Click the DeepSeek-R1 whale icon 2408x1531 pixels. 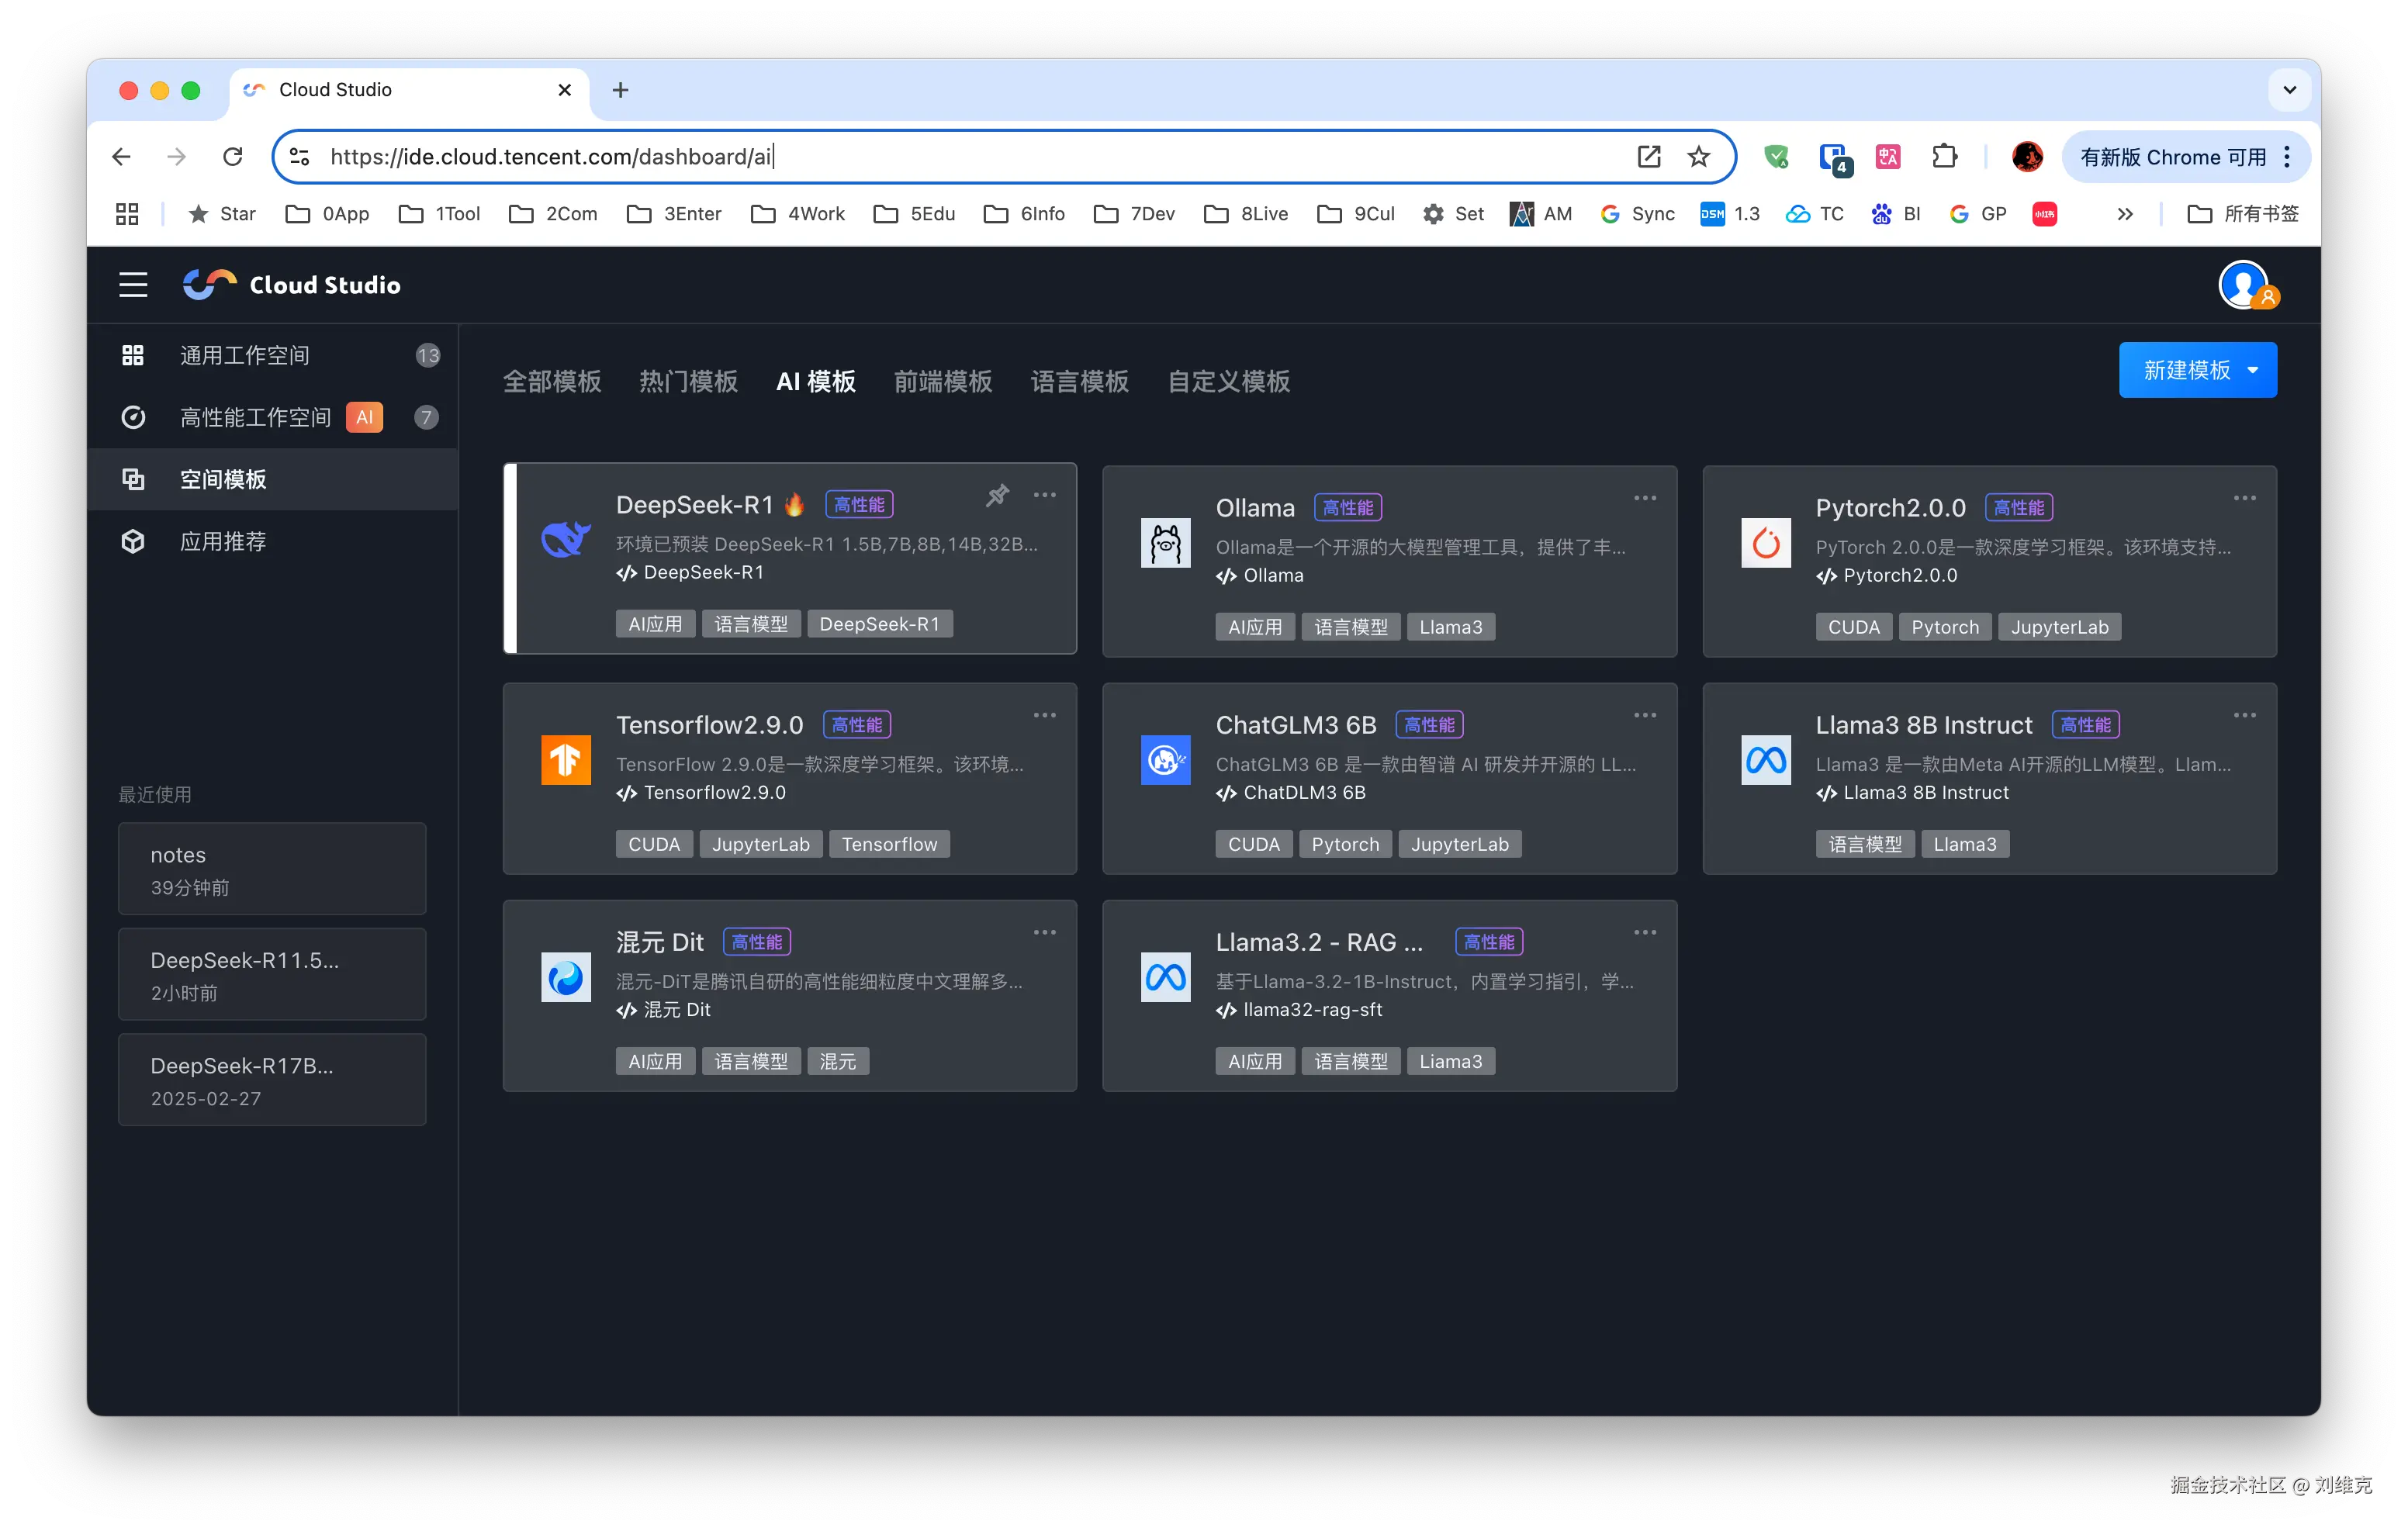[565, 540]
